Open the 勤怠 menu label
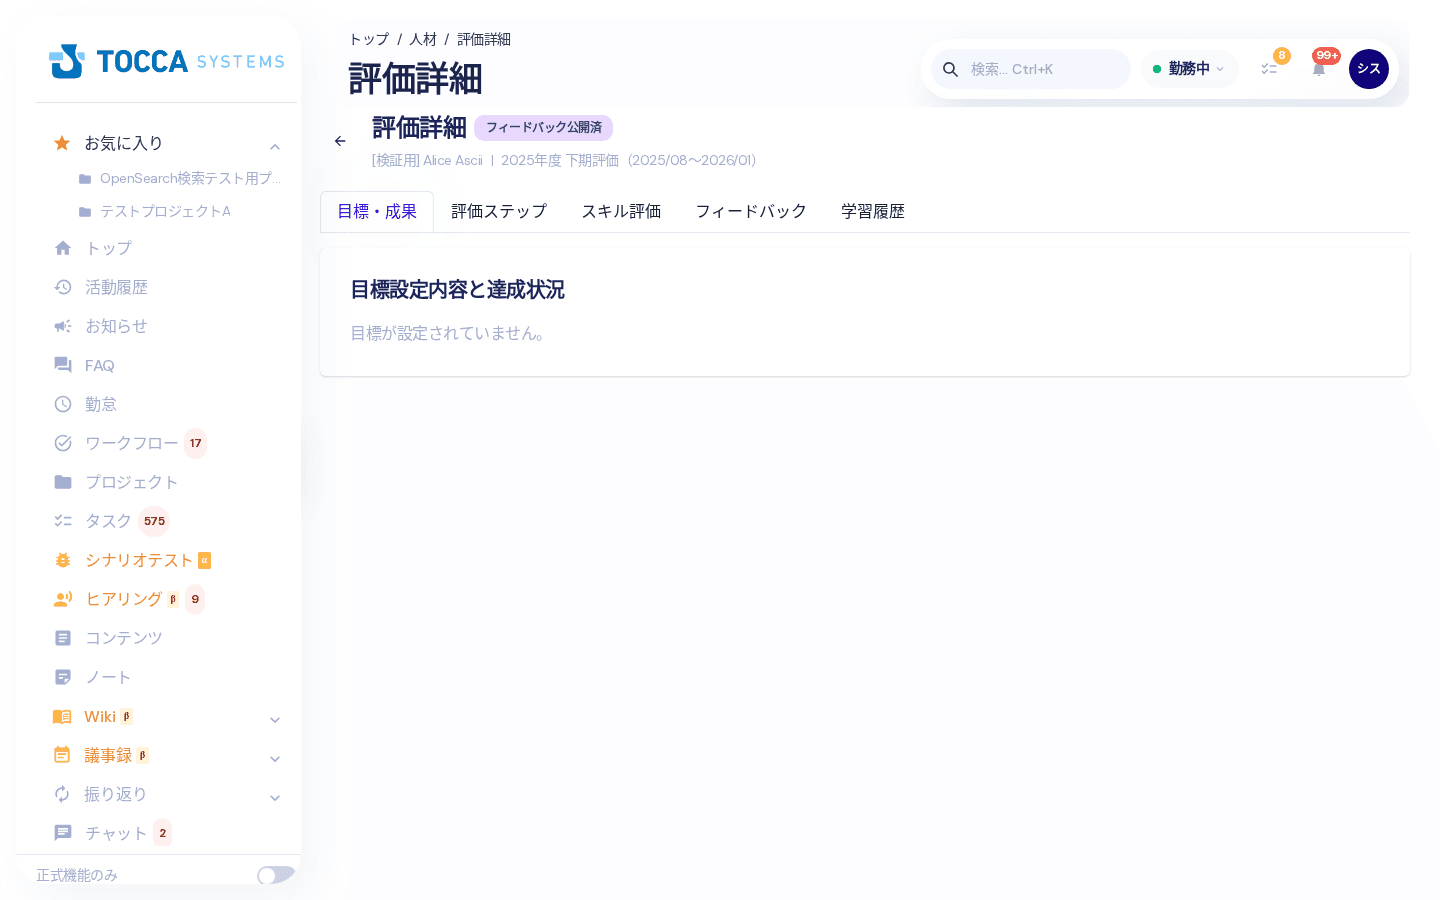1440x900 pixels. [101, 404]
